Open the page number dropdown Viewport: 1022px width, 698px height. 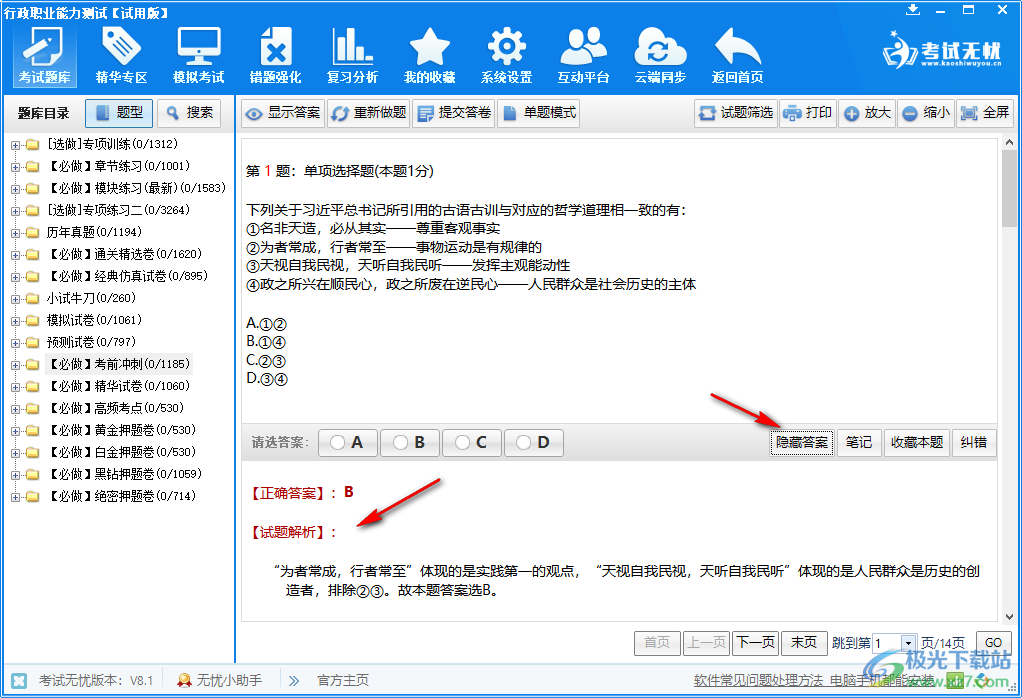908,643
